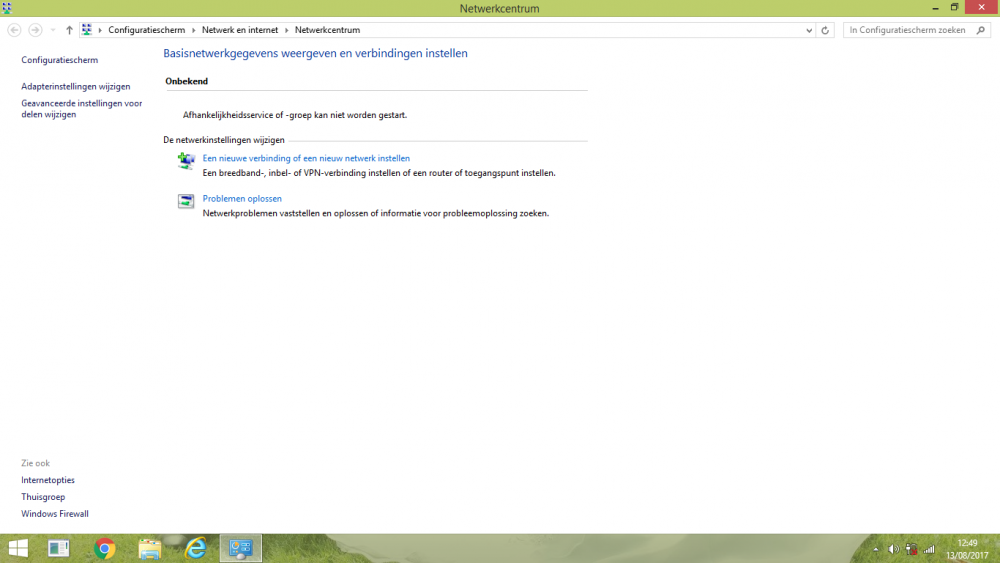Open File Explorer from the taskbar

coord(150,548)
